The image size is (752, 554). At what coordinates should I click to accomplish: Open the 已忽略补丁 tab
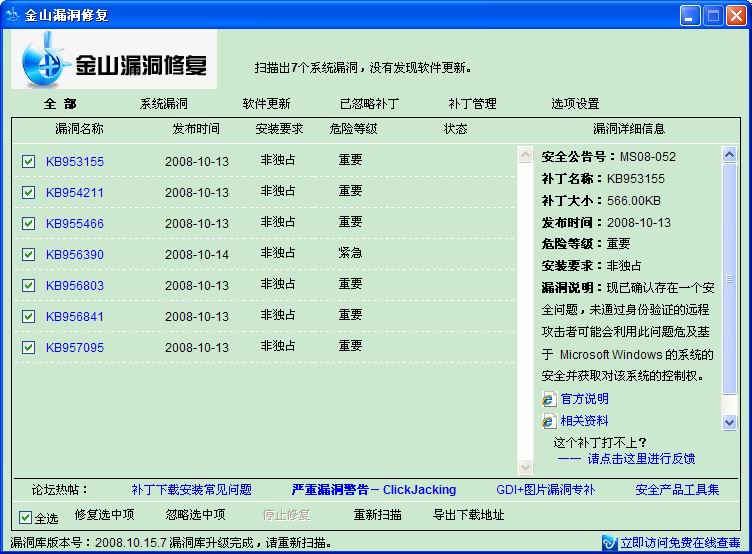pyautogui.click(x=369, y=104)
